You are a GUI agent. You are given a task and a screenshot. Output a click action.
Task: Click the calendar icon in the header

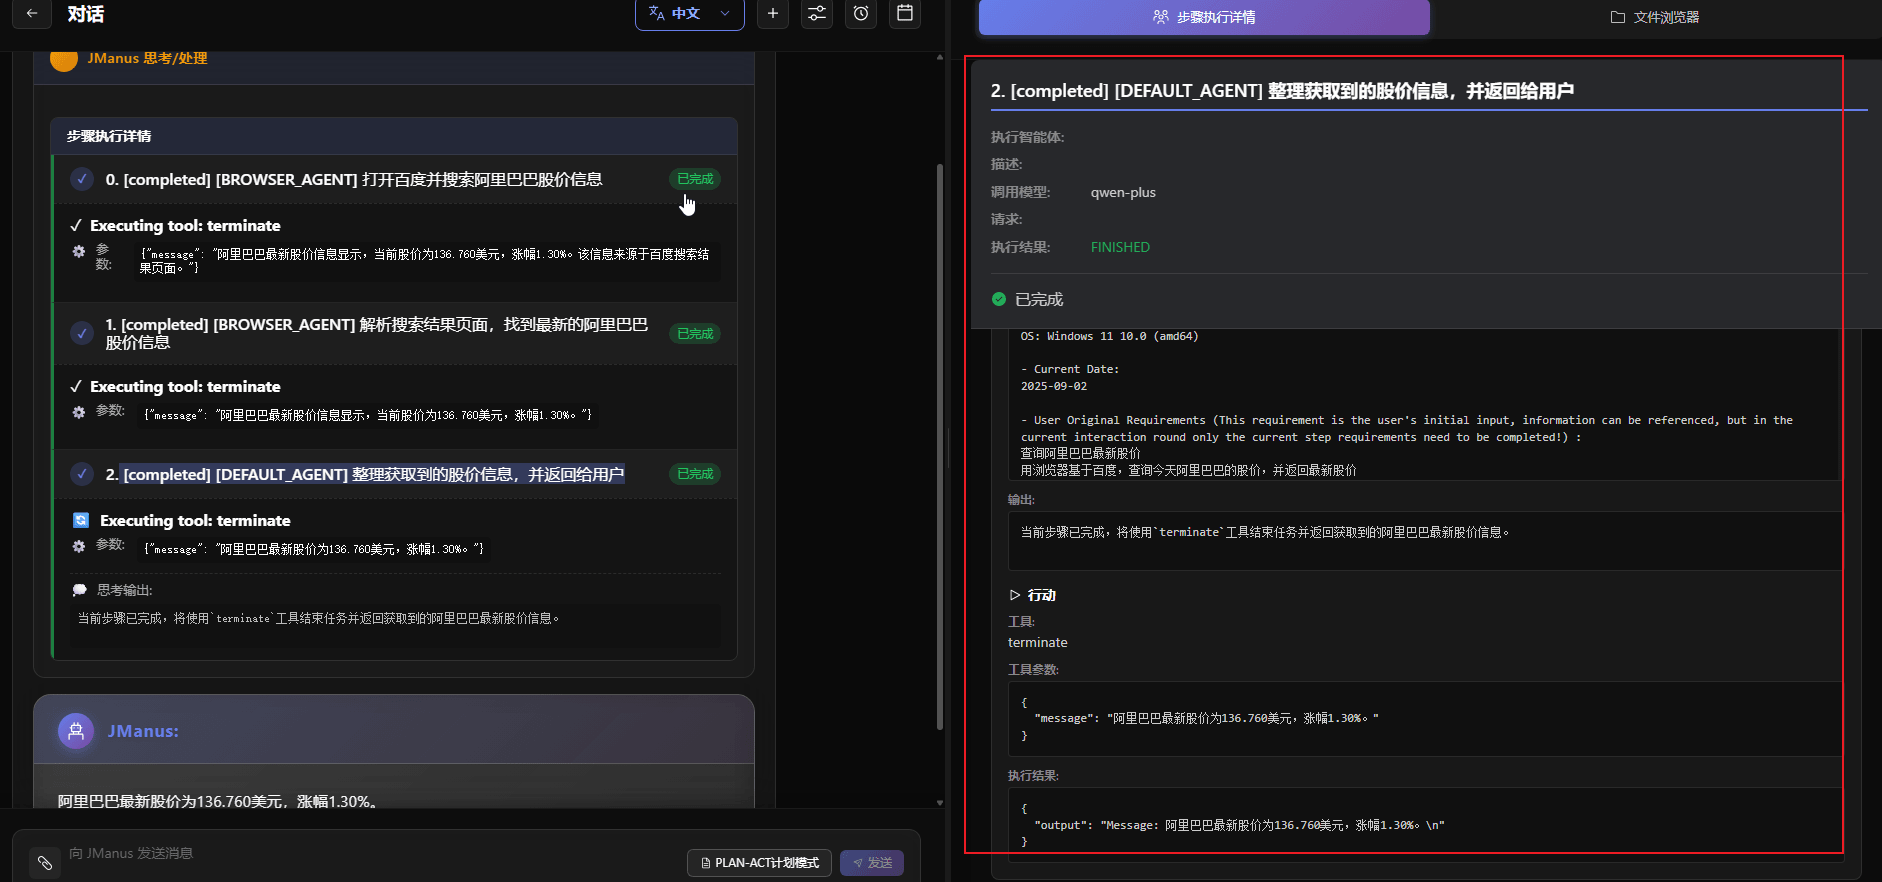[905, 14]
